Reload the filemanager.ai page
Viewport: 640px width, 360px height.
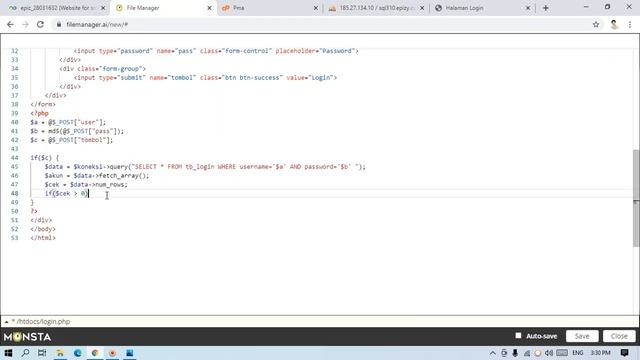(x=40, y=24)
